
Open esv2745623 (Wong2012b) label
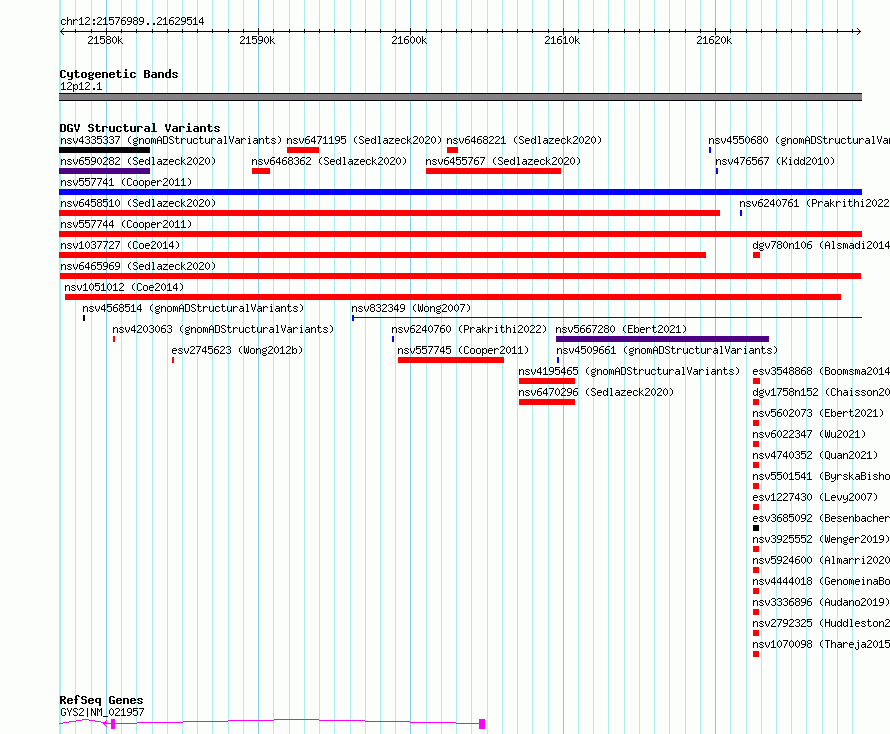[x=237, y=350]
